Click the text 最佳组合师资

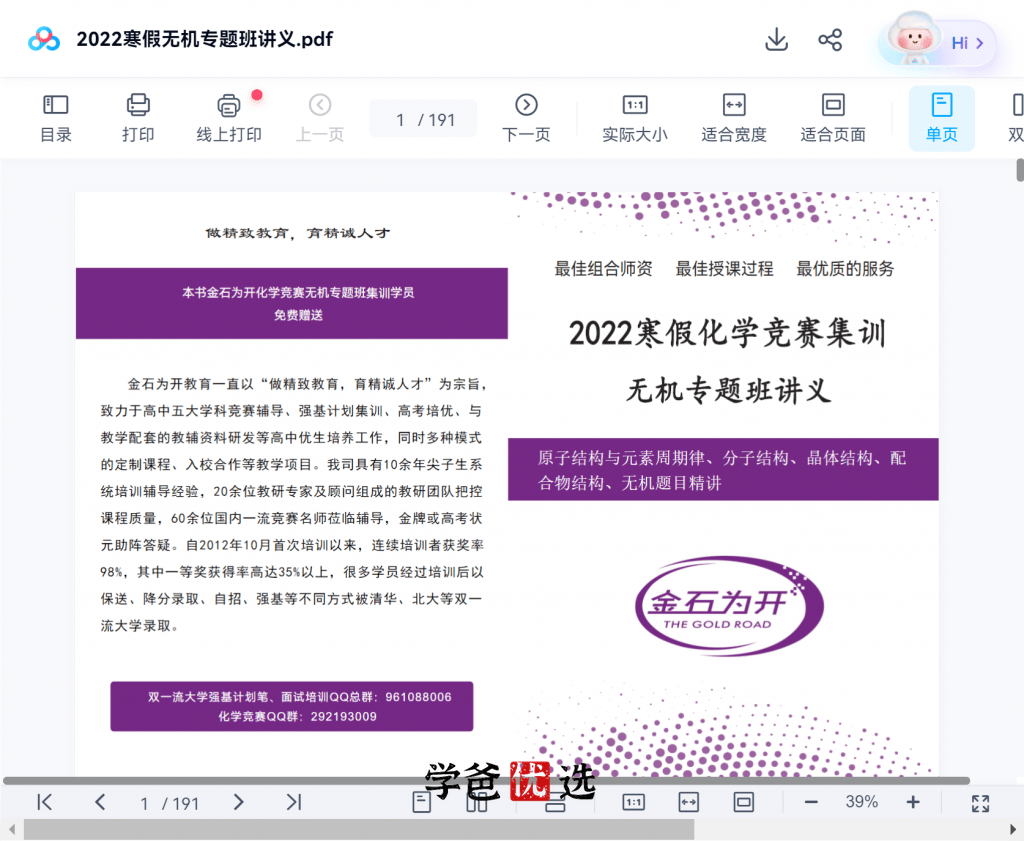[603, 268]
